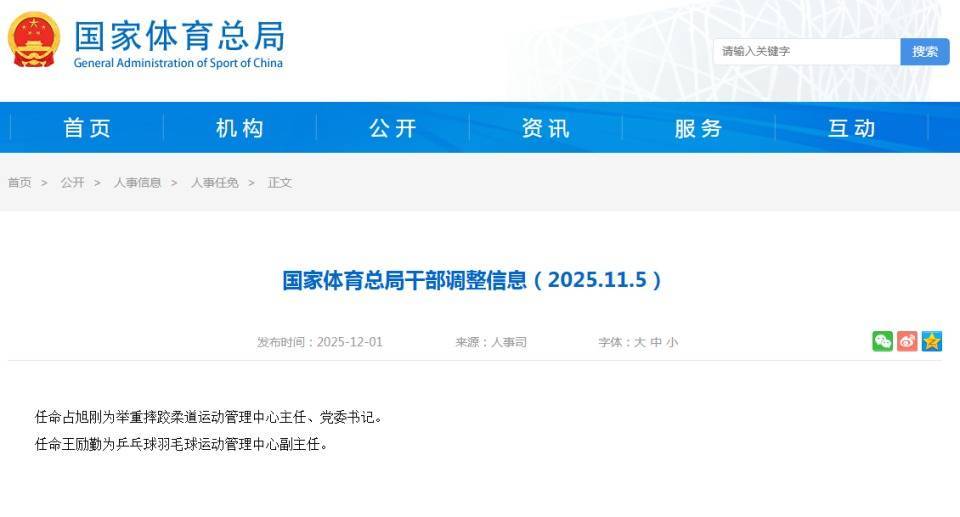Set font size to small (小)
960x517 pixels.
tap(672, 342)
